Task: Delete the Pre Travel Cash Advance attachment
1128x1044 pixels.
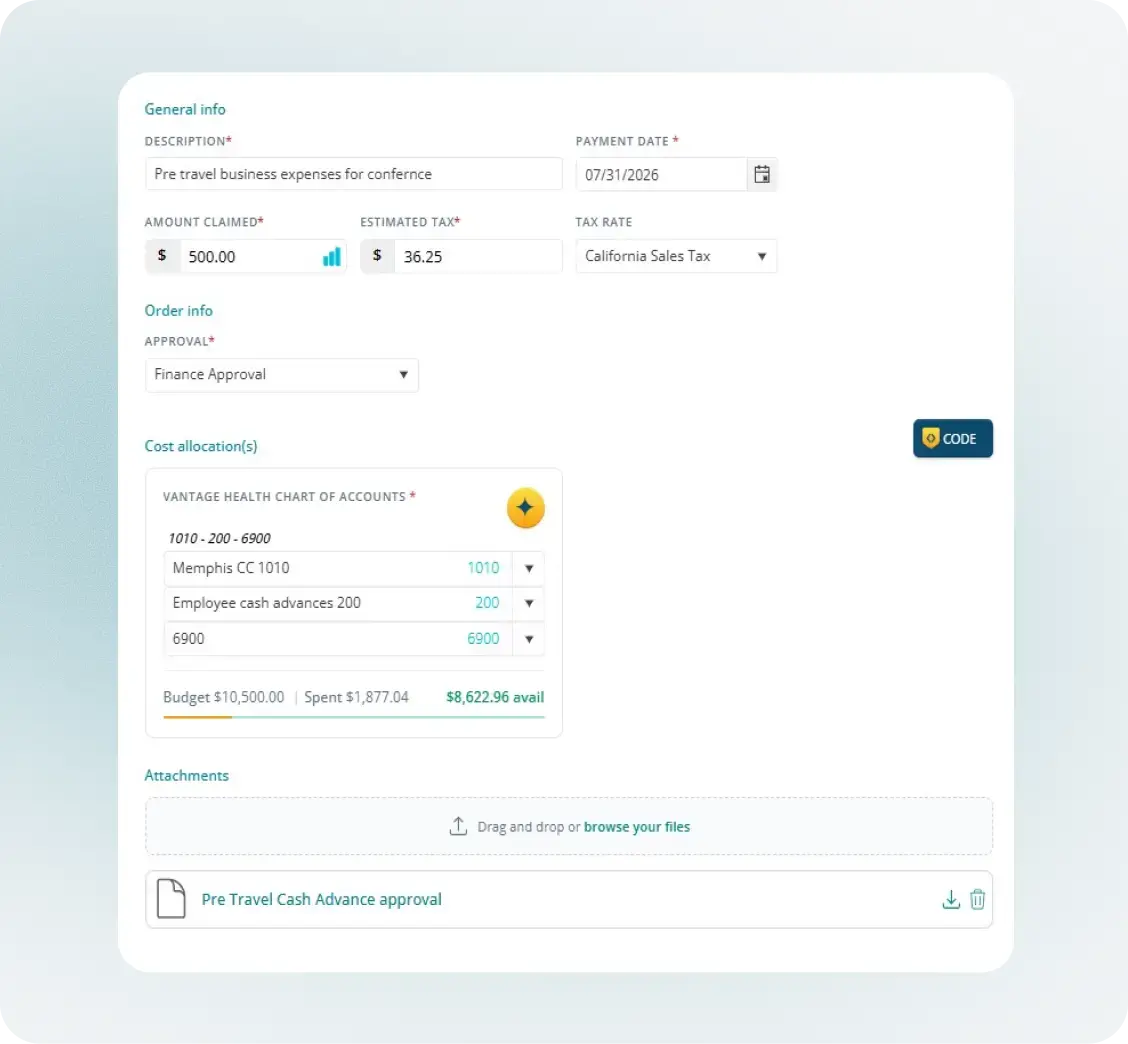Action: coord(977,899)
